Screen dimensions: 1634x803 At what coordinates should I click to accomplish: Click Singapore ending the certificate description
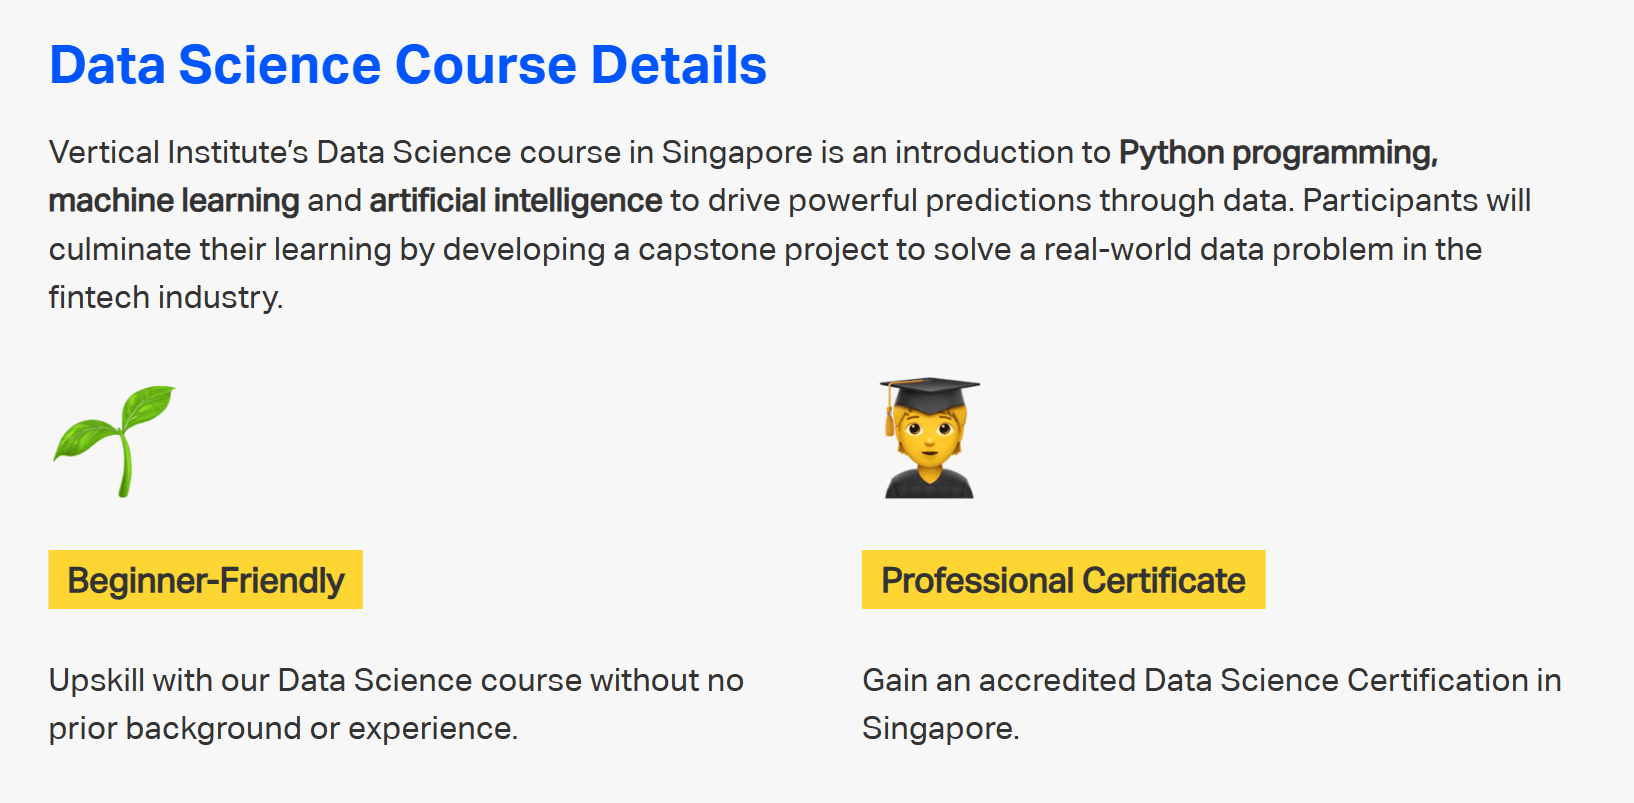[x=939, y=729]
